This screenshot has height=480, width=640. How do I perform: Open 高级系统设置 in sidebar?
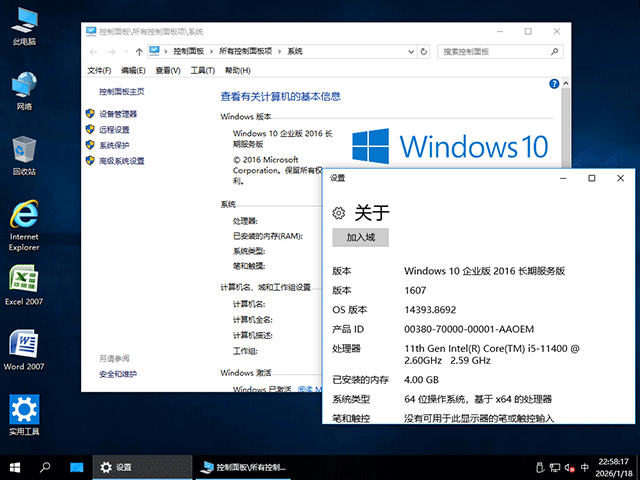point(122,161)
